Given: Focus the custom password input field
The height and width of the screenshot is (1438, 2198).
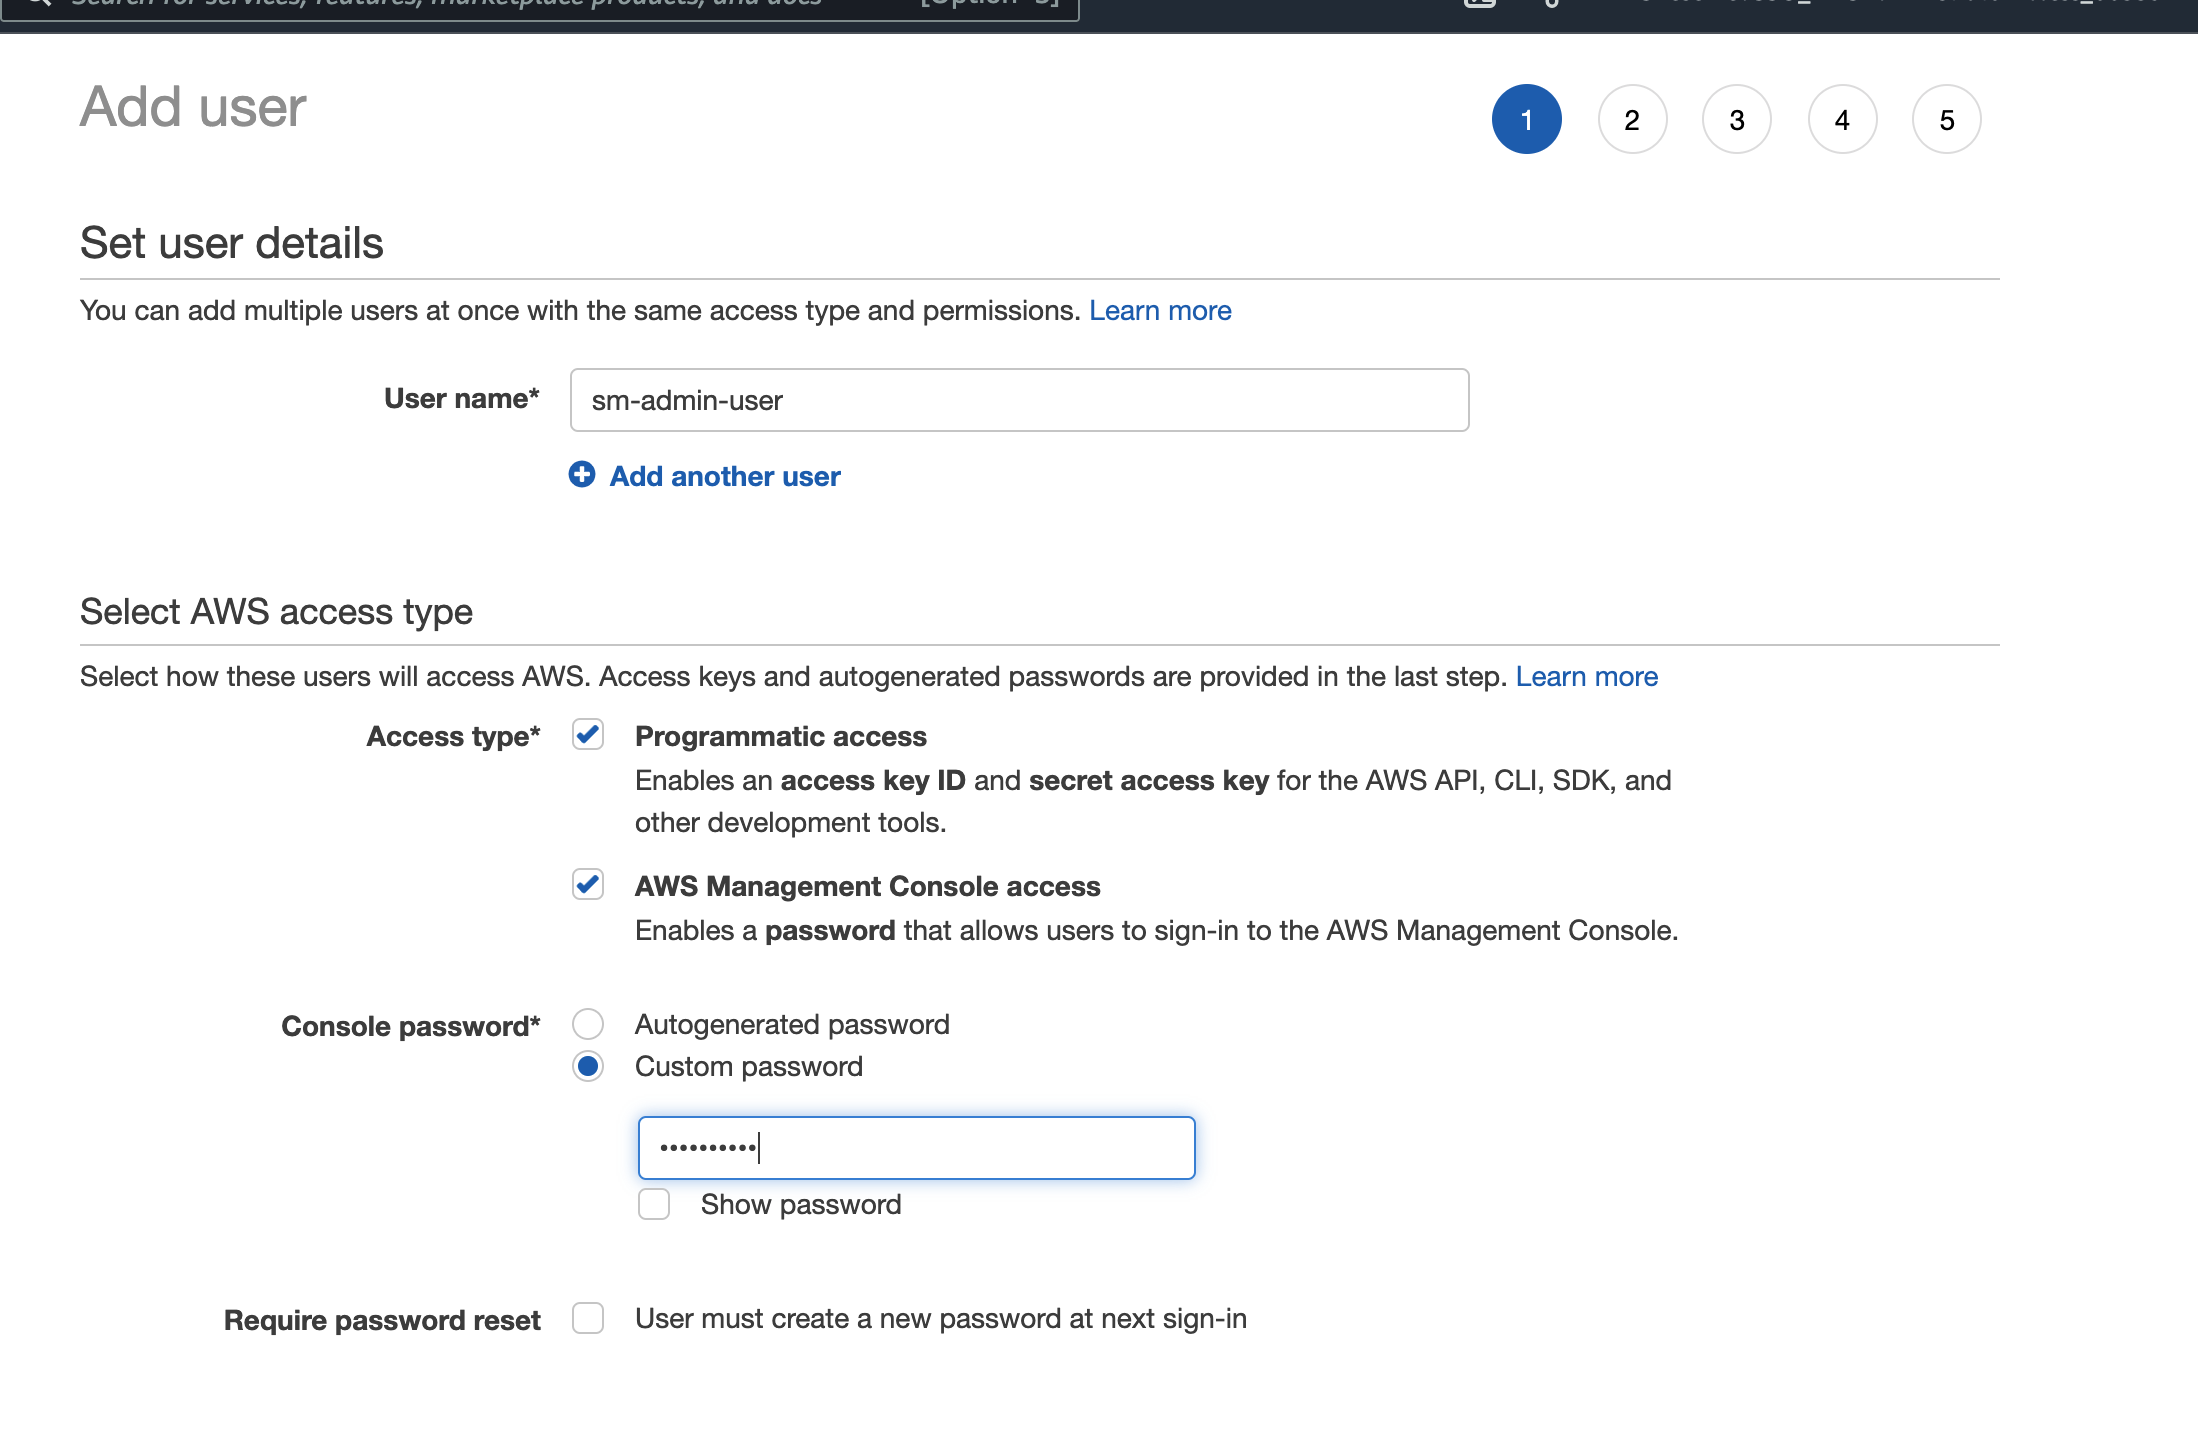Looking at the screenshot, I should point(916,1148).
